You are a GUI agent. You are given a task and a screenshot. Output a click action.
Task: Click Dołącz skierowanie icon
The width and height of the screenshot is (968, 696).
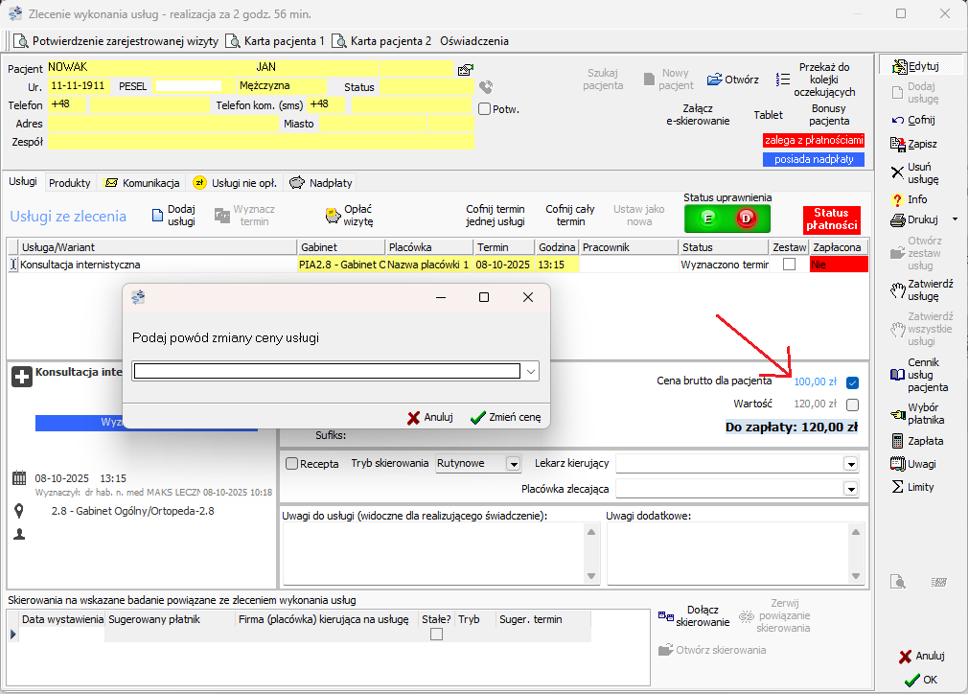(x=666, y=616)
